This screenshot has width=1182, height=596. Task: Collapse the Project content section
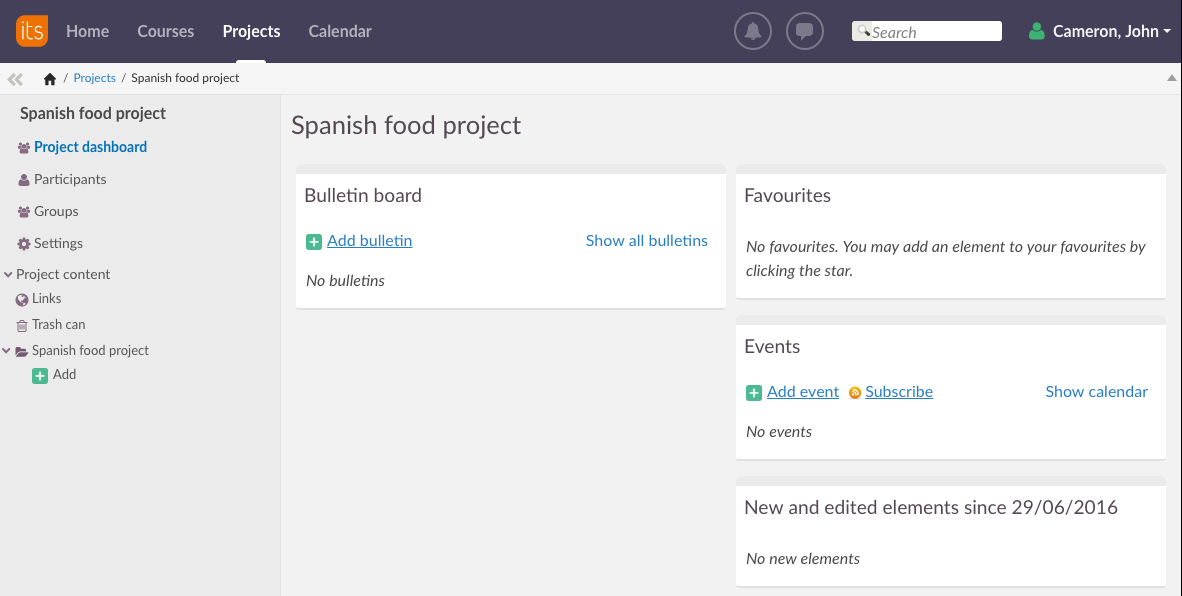[8, 275]
